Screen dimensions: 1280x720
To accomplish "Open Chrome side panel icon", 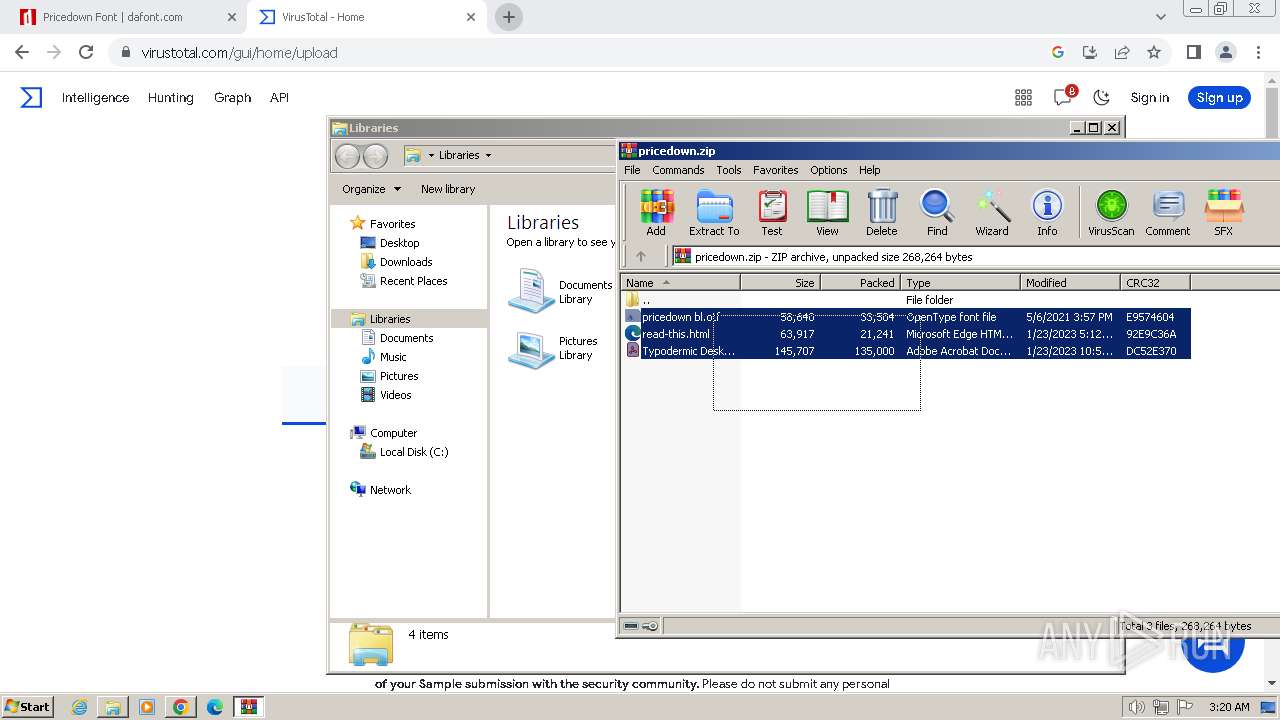I will coord(1193,52).
